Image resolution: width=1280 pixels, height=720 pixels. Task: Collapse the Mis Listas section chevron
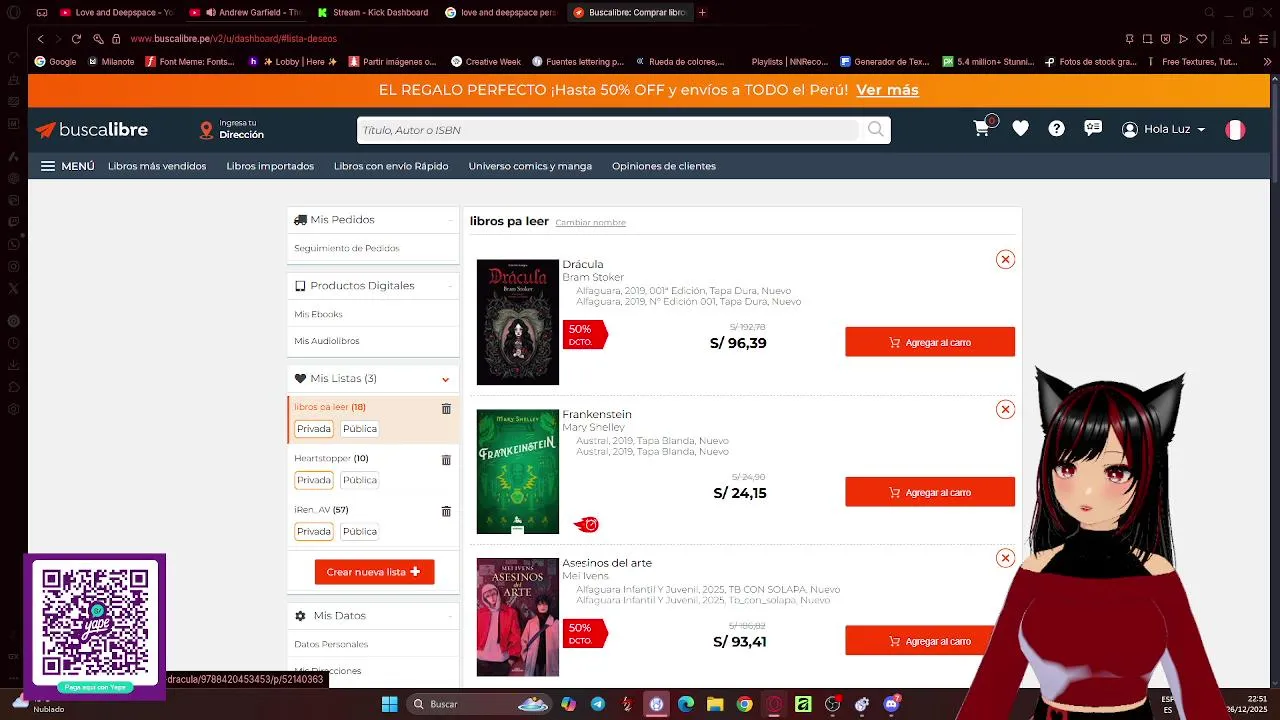(x=445, y=379)
